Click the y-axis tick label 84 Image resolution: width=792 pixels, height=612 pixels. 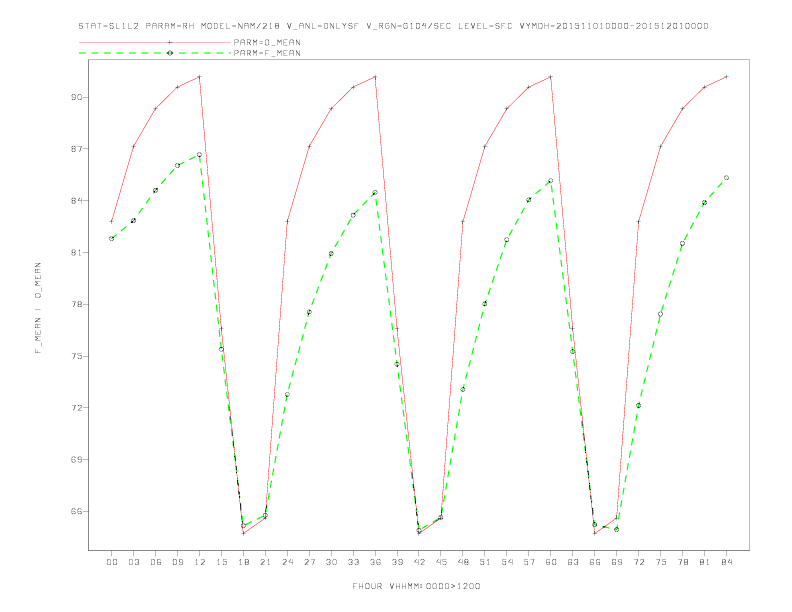click(76, 200)
